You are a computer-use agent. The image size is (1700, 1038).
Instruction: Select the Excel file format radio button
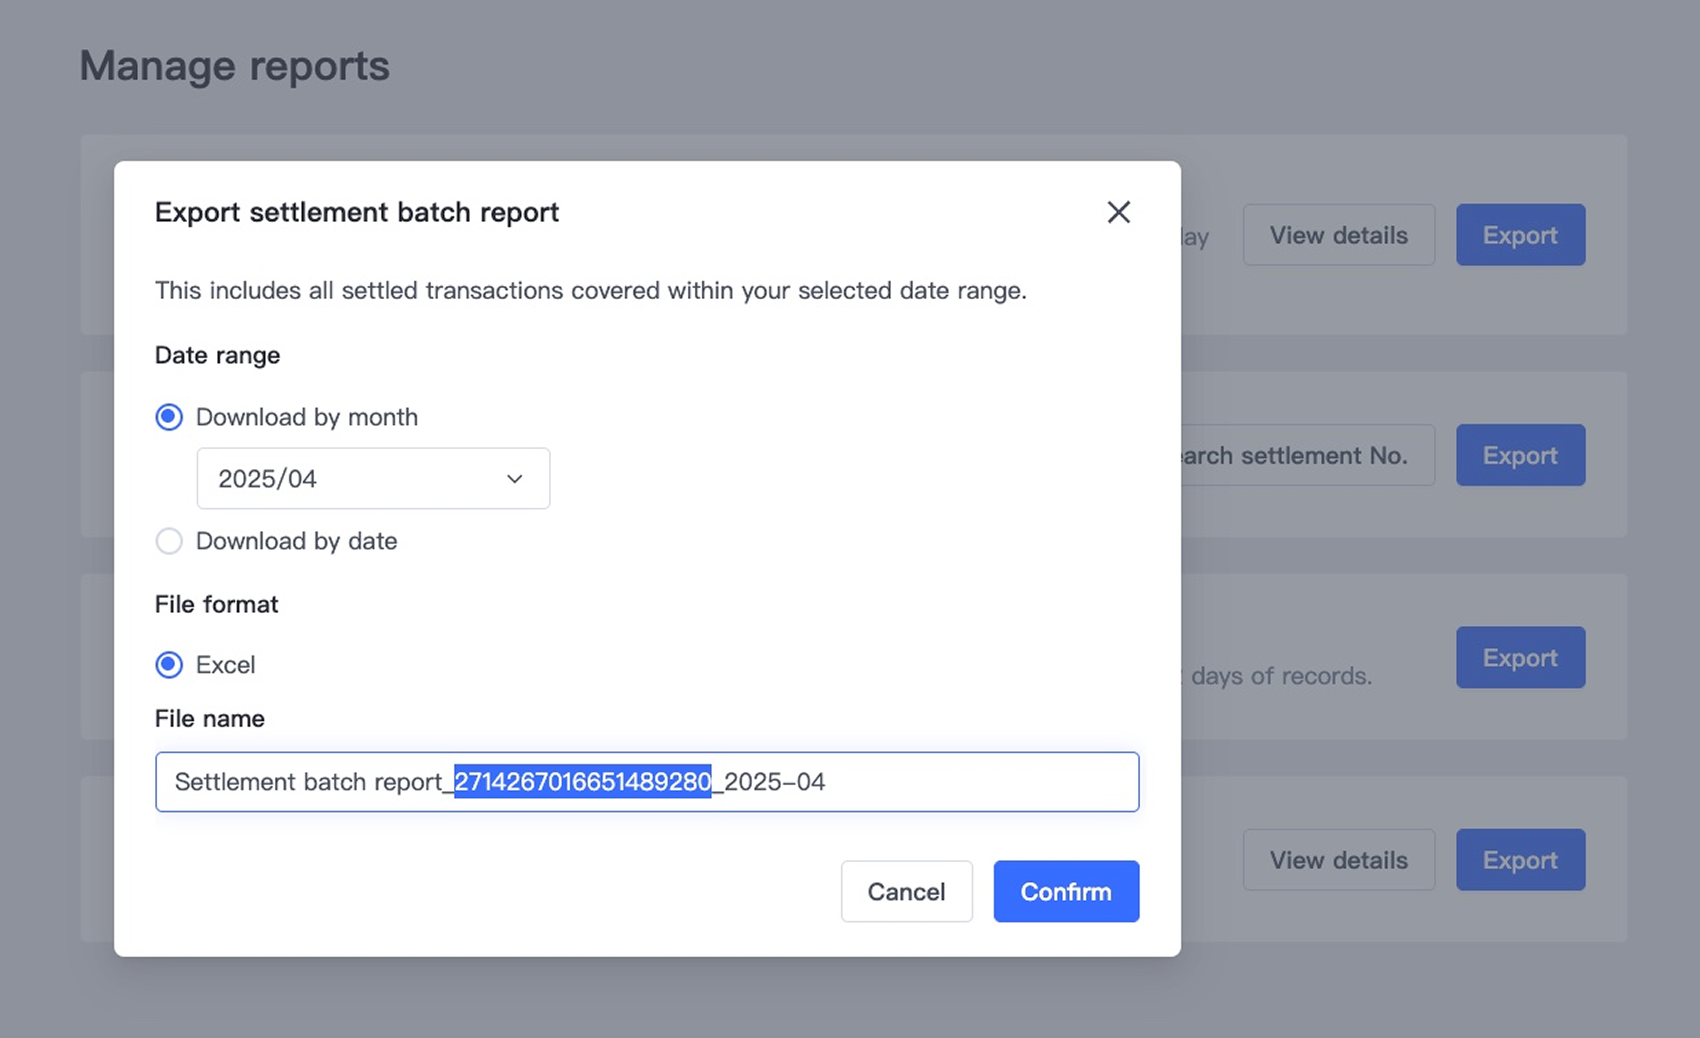(169, 665)
